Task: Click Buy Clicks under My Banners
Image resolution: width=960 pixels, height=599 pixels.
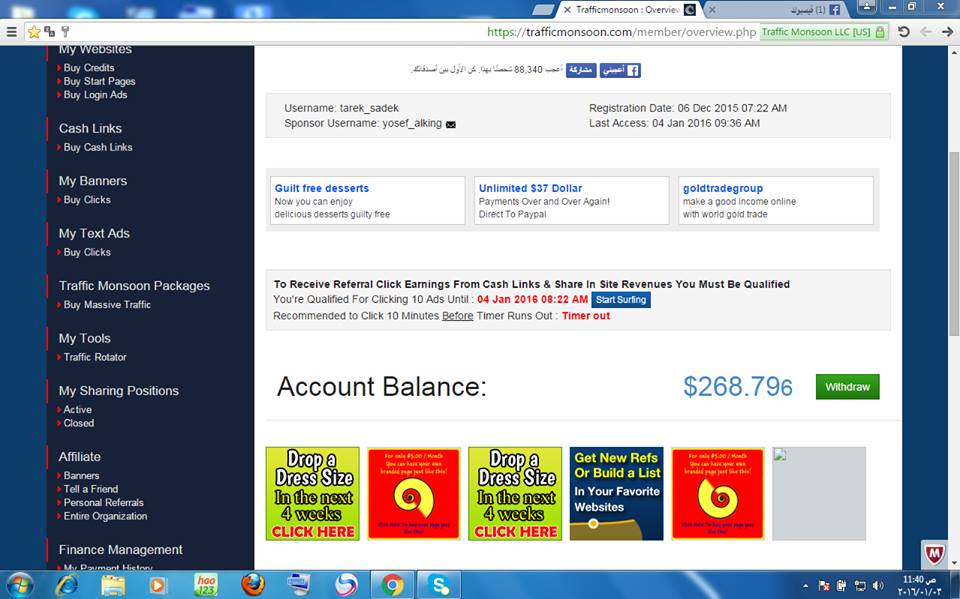Action: (87, 200)
